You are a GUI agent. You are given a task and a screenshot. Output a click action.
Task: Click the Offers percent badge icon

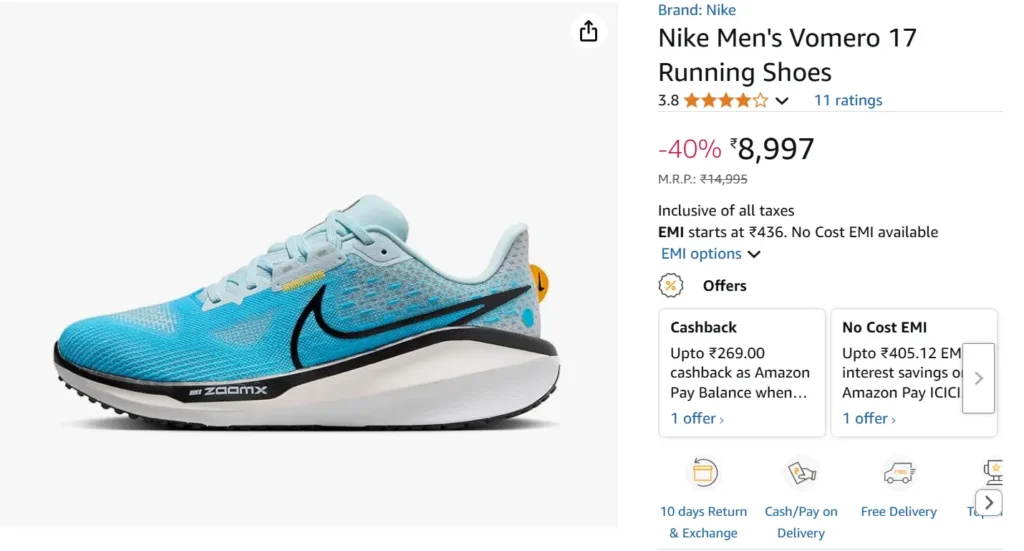pos(671,286)
